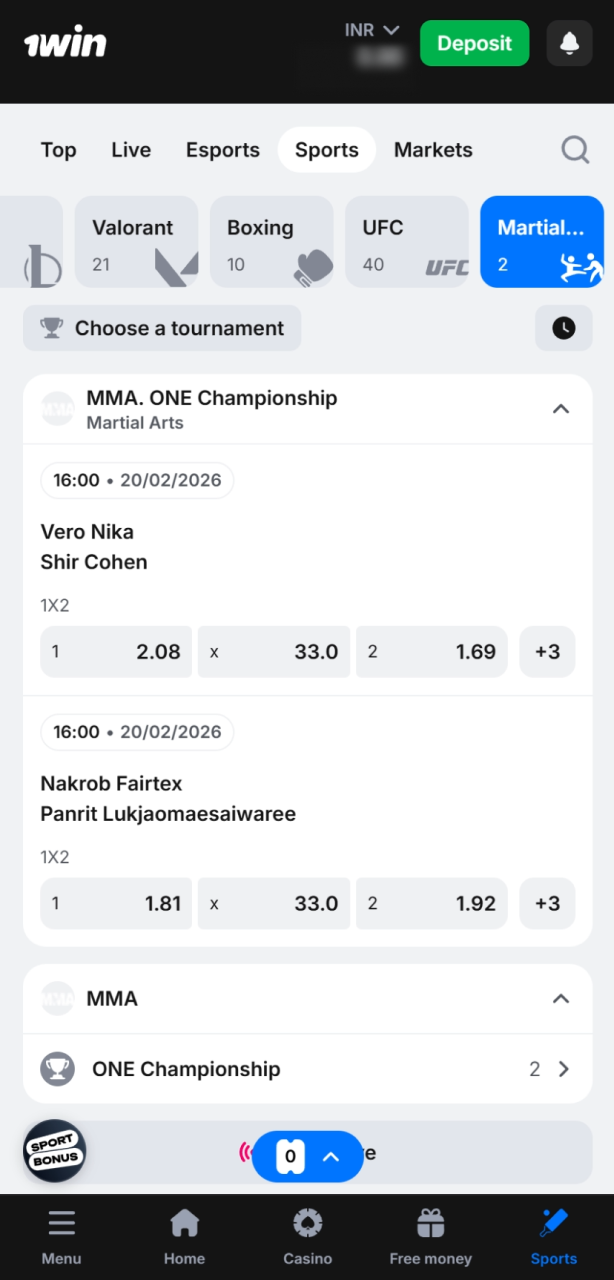
Task: Open search with the magnifying glass icon
Action: (x=575, y=149)
